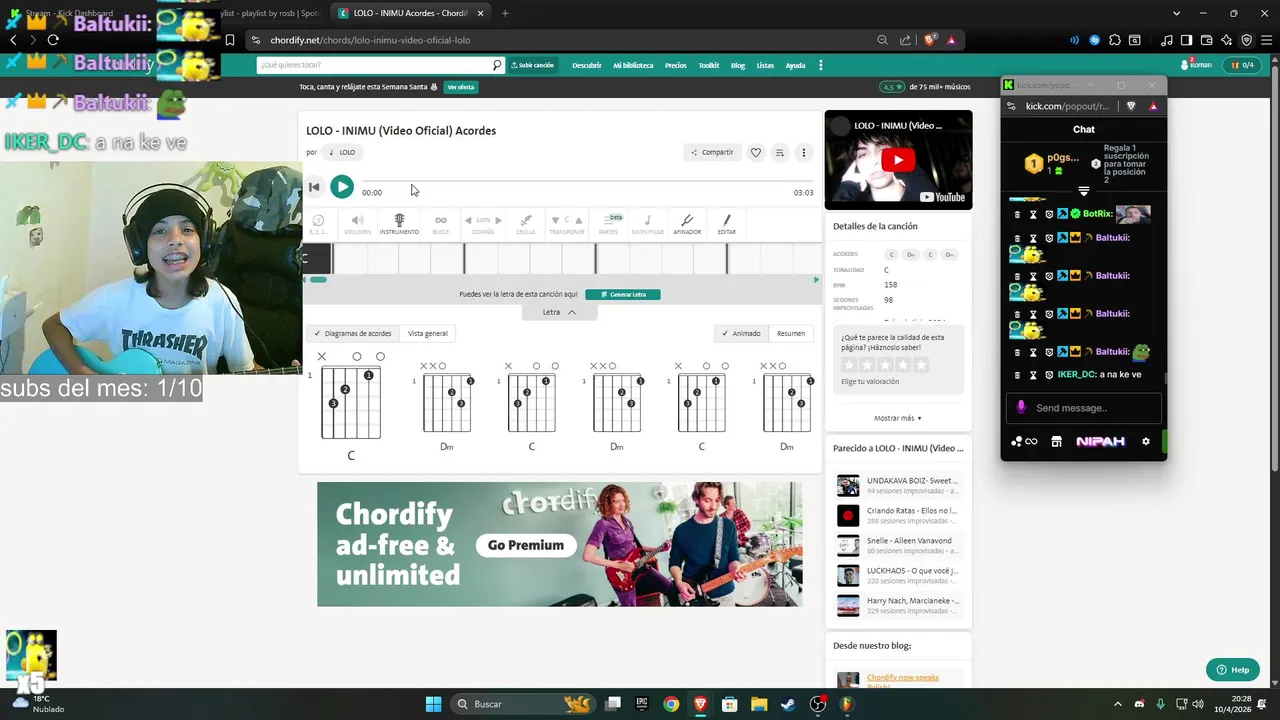1280x720 pixels.
Task: Open the Instrumento selector
Action: tap(399, 224)
